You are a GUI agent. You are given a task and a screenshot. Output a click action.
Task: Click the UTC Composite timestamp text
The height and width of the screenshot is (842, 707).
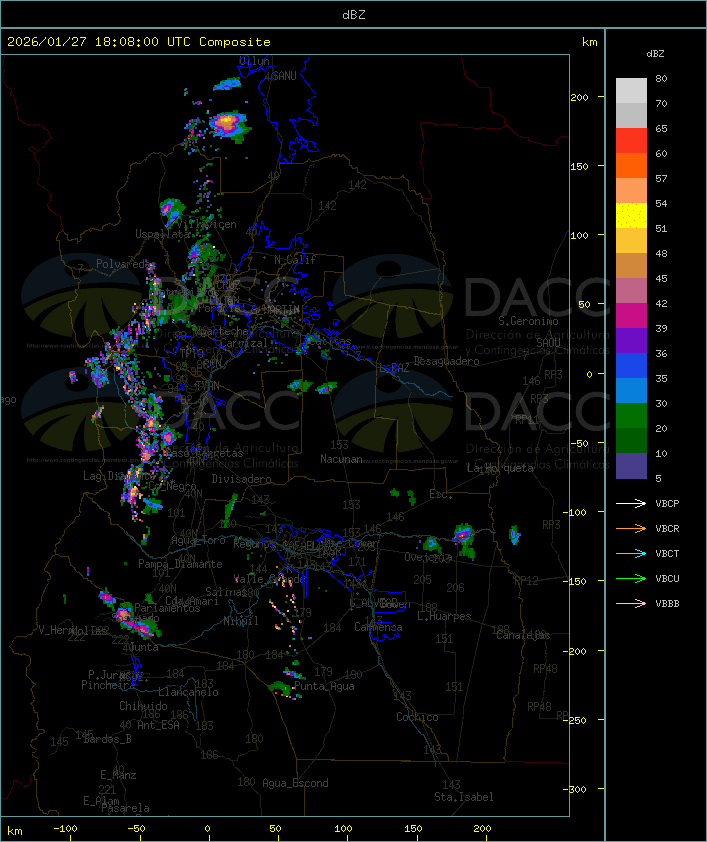coord(139,42)
